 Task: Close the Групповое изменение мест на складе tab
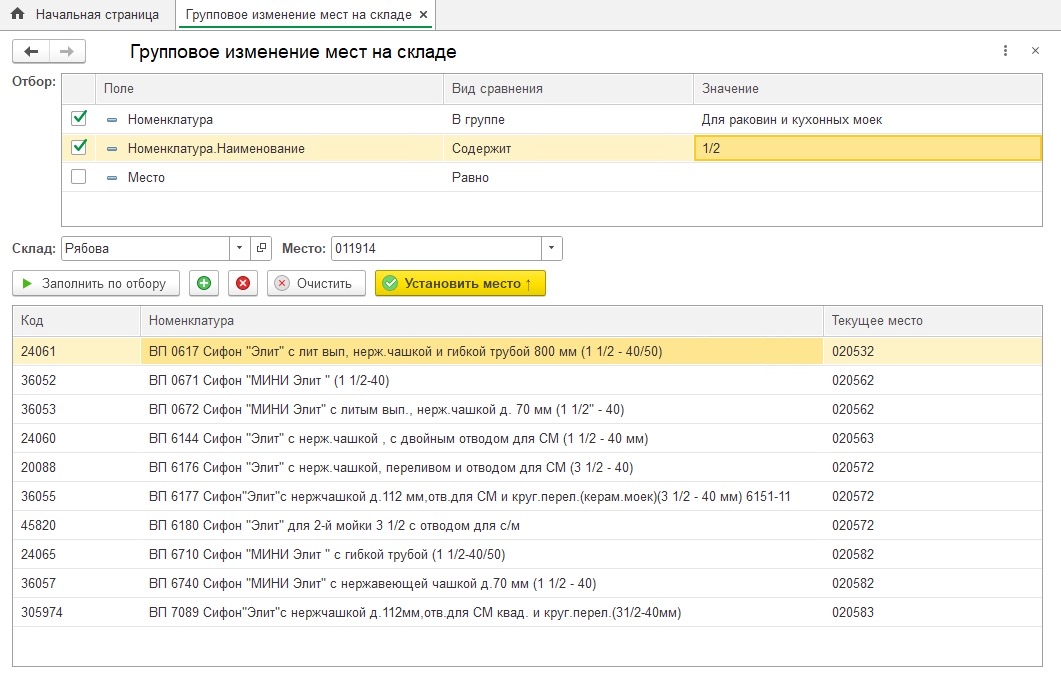point(423,15)
